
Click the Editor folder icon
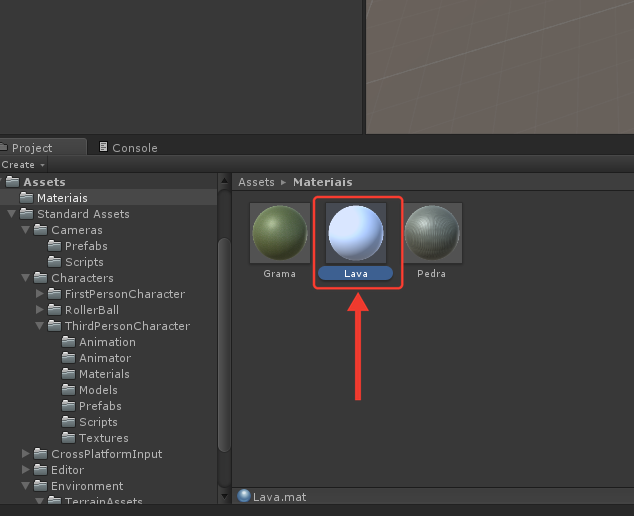coord(40,469)
